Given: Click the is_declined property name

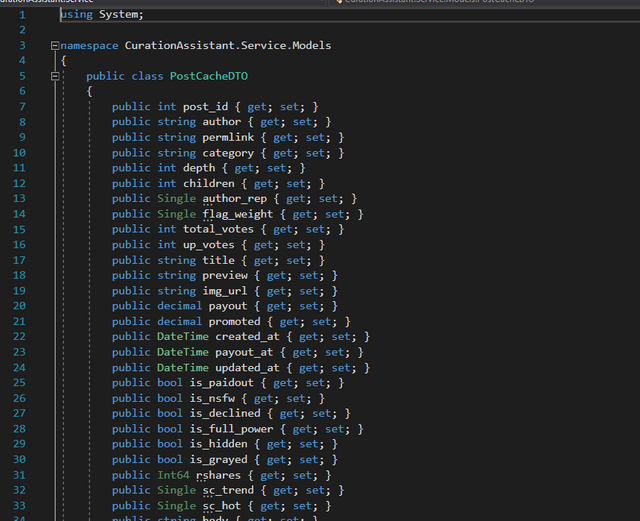Looking at the screenshot, I should (225, 414).
